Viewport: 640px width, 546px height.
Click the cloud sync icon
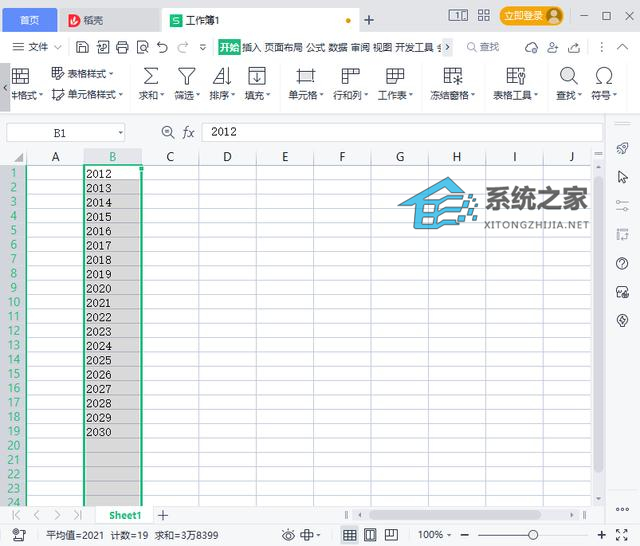(x=531, y=47)
